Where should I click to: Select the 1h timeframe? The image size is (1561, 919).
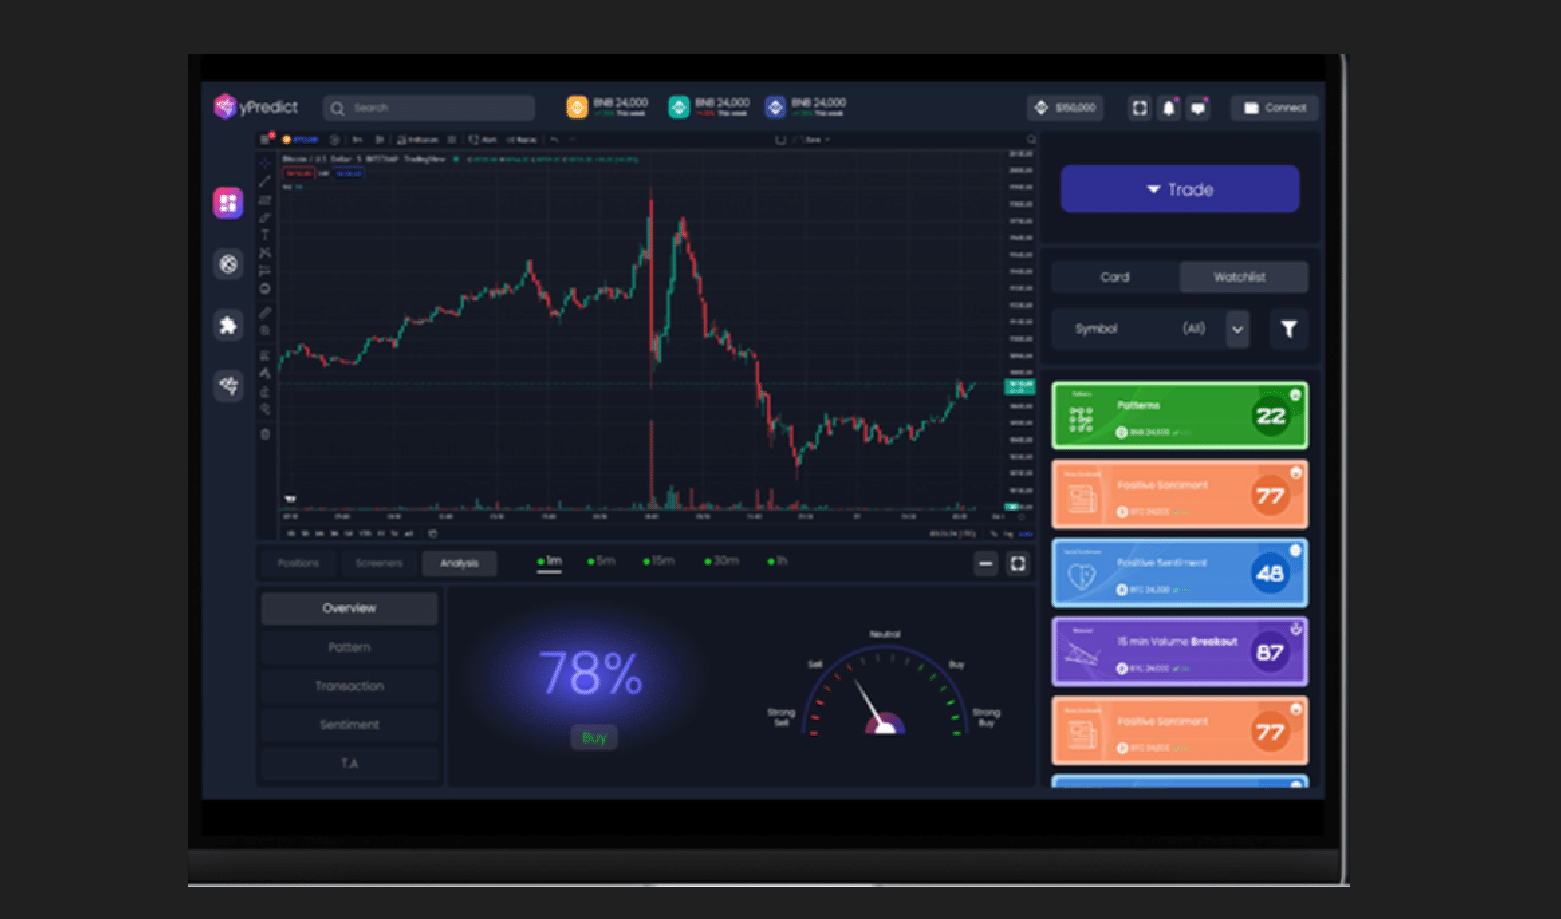777,561
